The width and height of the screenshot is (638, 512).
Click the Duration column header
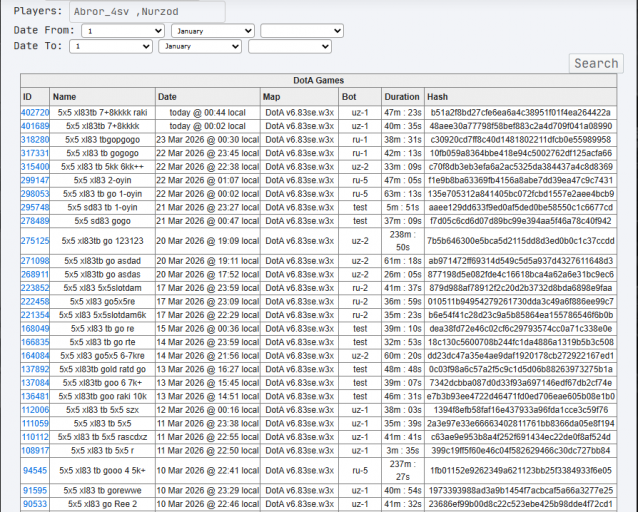(x=402, y=97)
